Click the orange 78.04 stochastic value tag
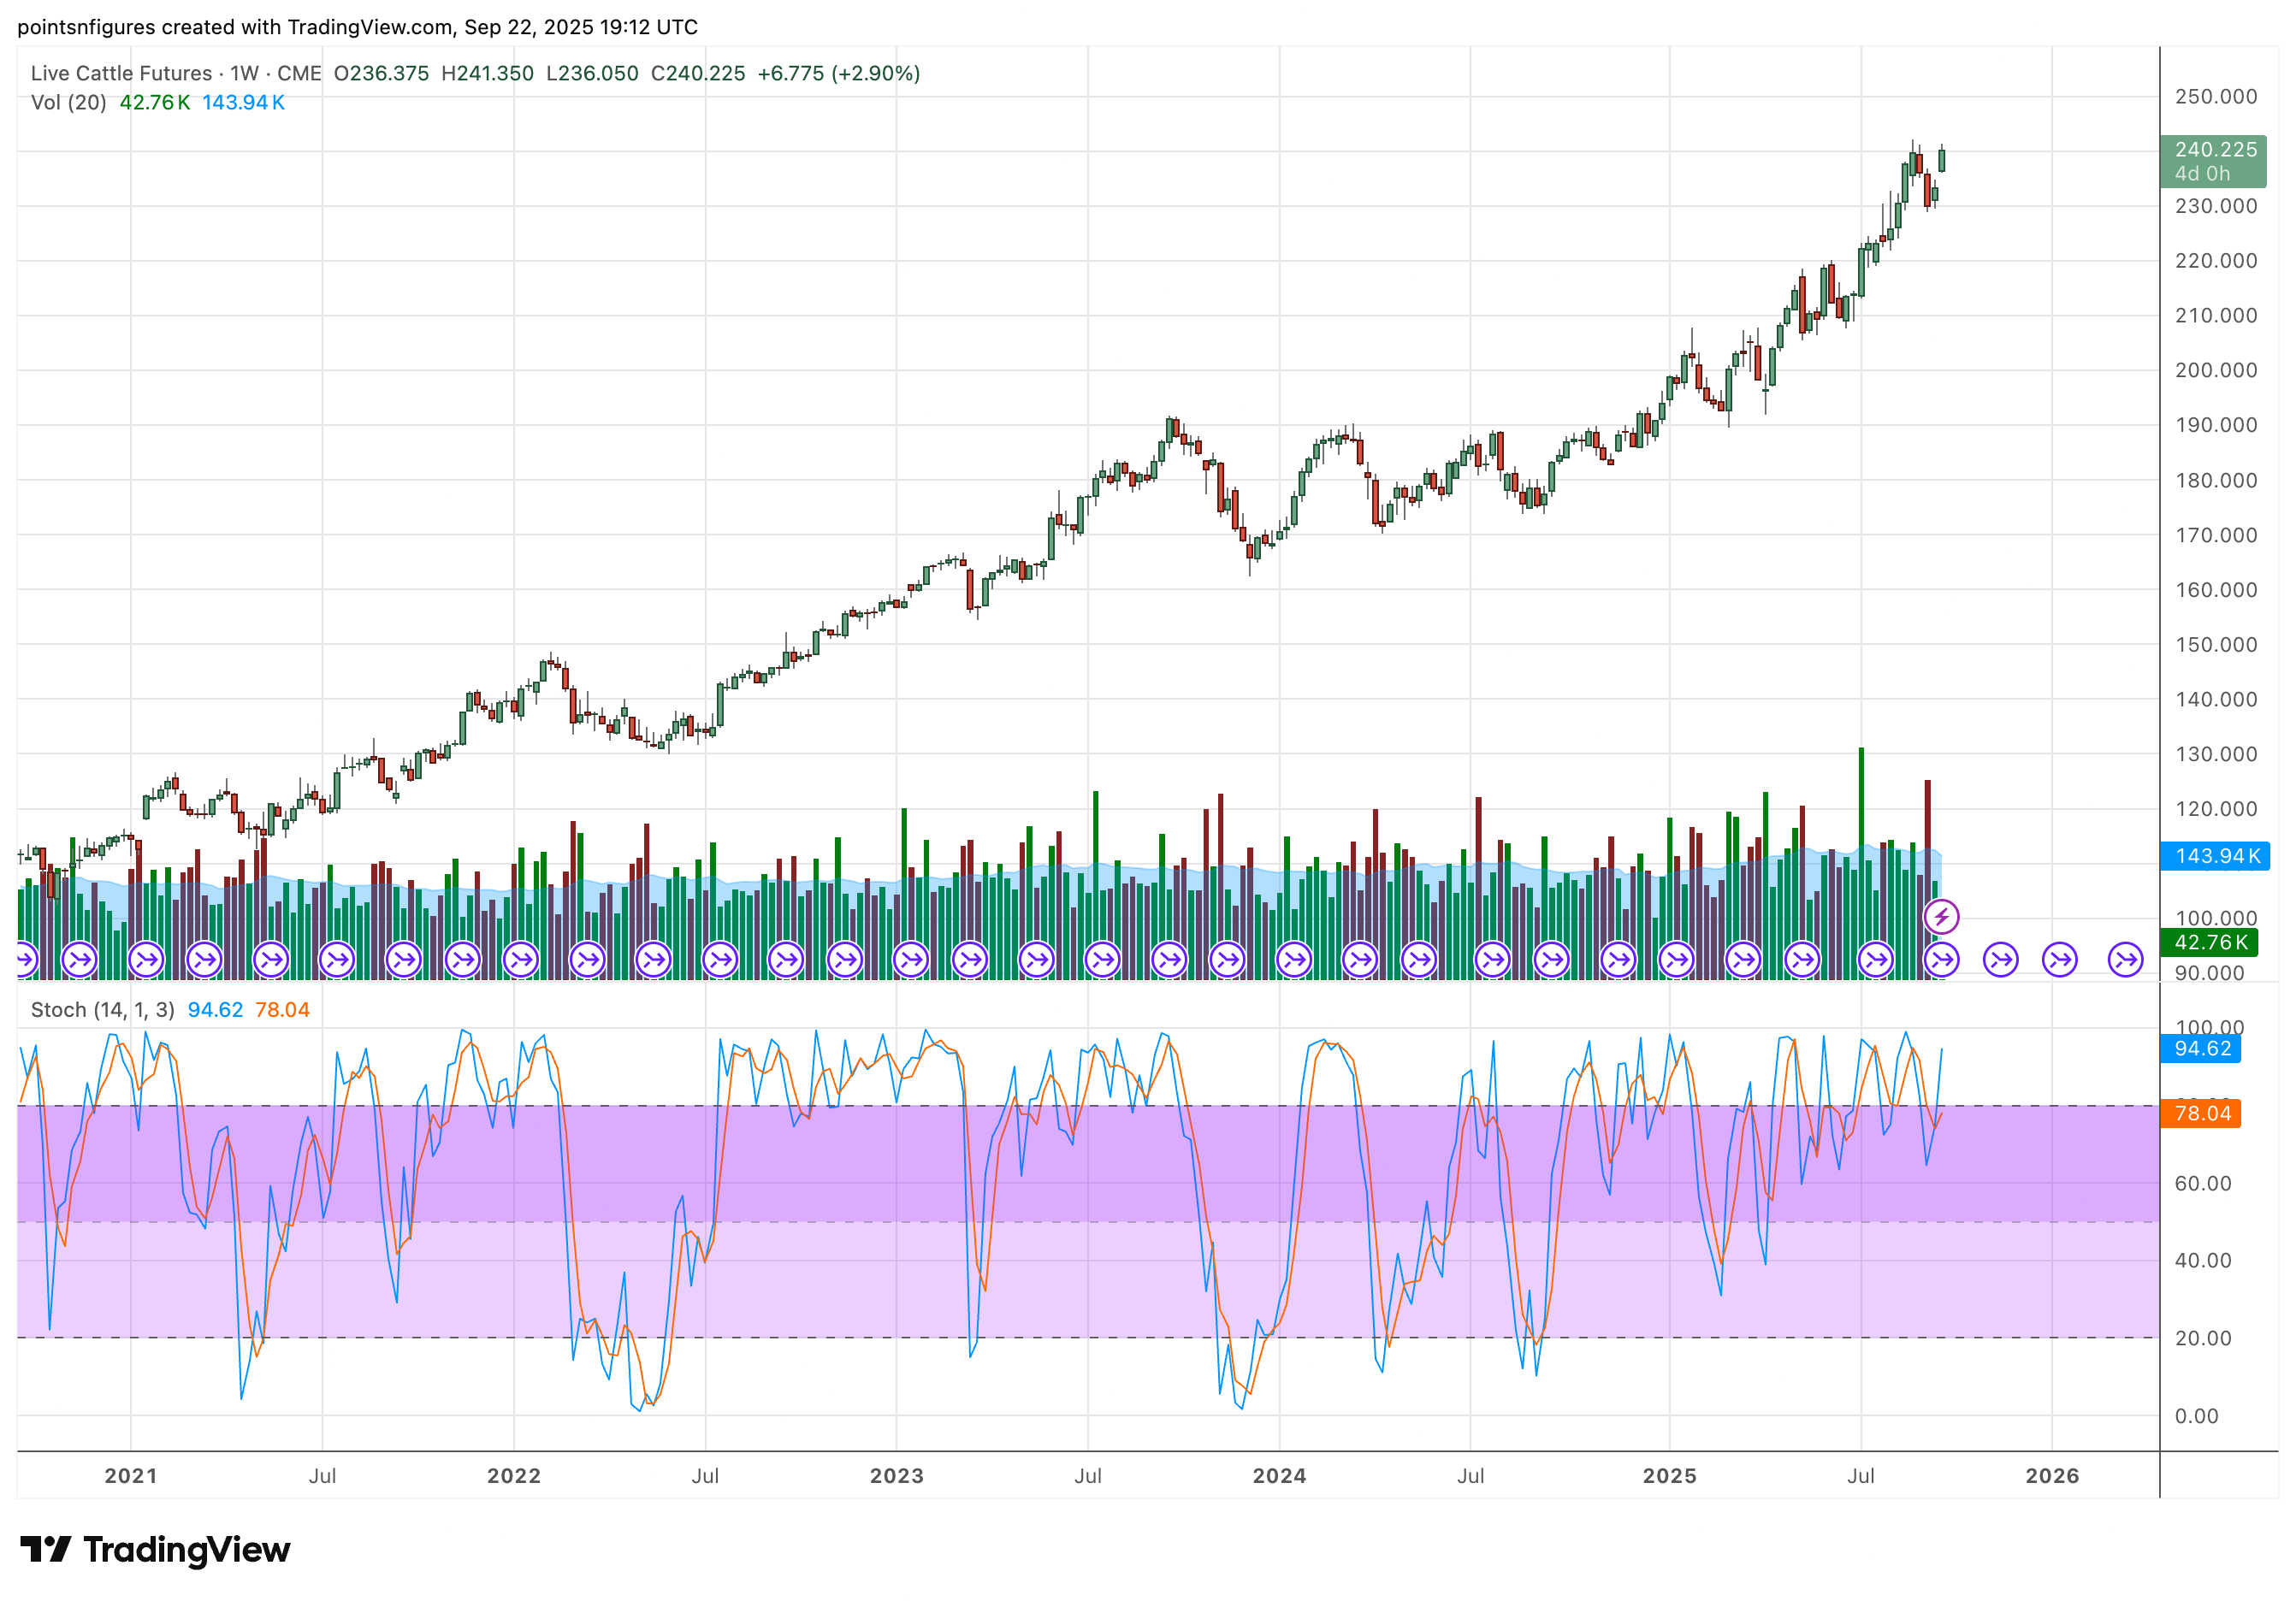 (2202, 1113)
